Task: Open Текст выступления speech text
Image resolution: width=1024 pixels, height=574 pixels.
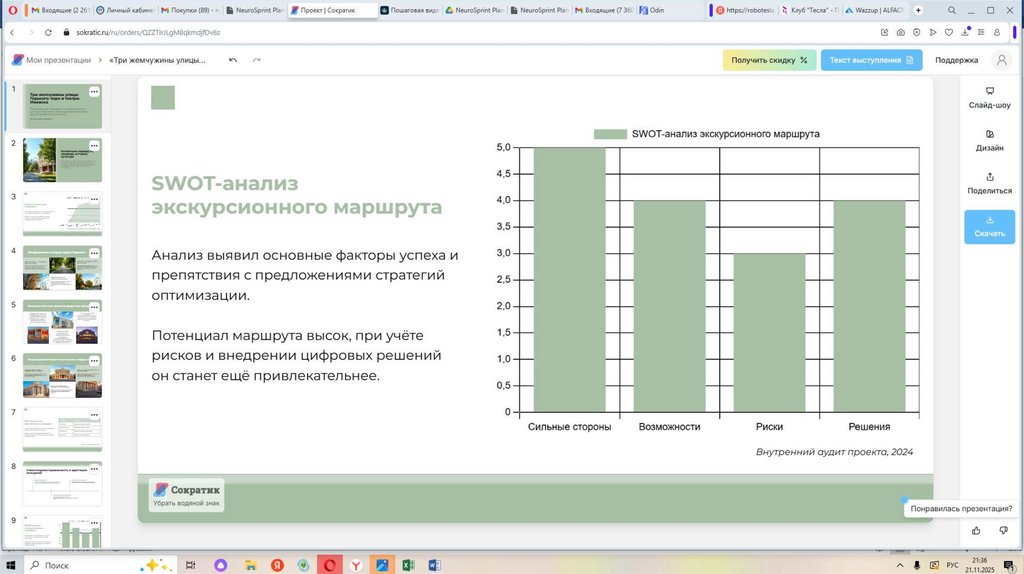Action: (871, 60)
